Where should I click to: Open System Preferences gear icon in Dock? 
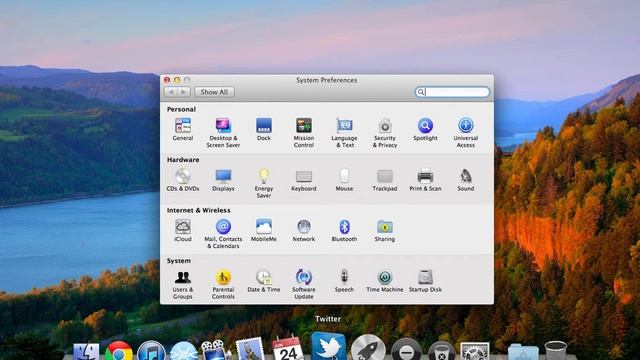pos(475,351)
